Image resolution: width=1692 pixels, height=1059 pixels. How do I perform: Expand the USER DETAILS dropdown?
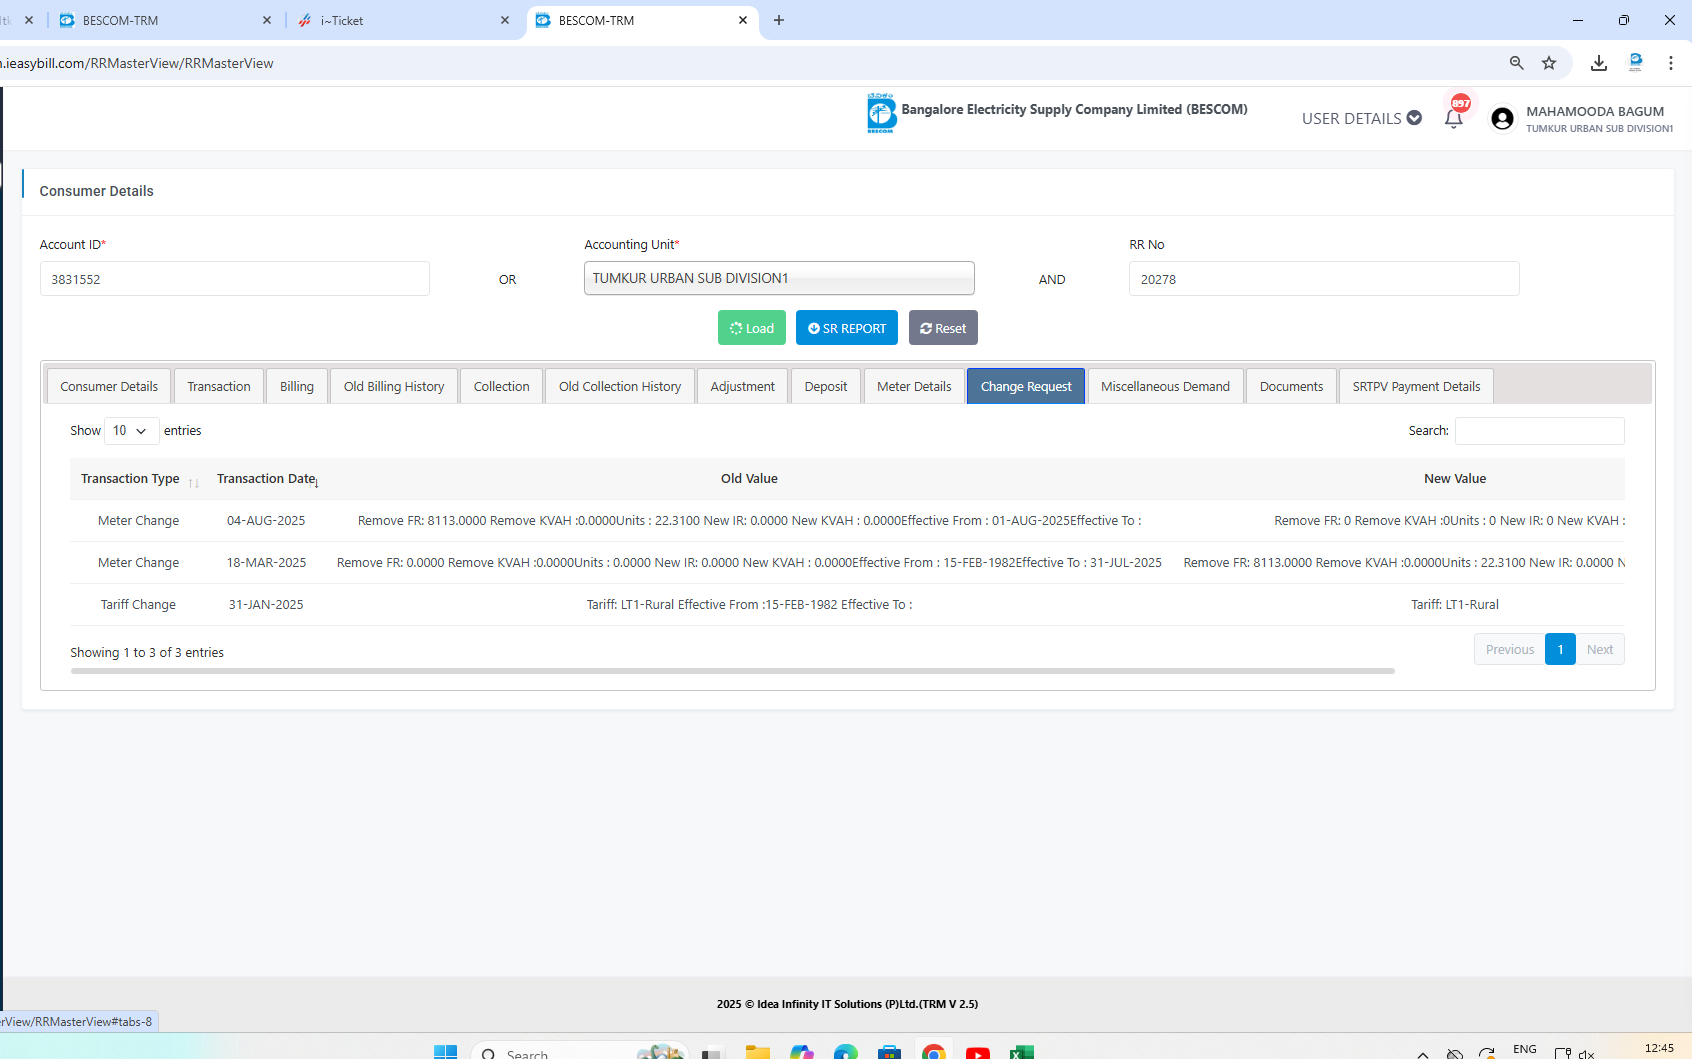point(1361,118)
